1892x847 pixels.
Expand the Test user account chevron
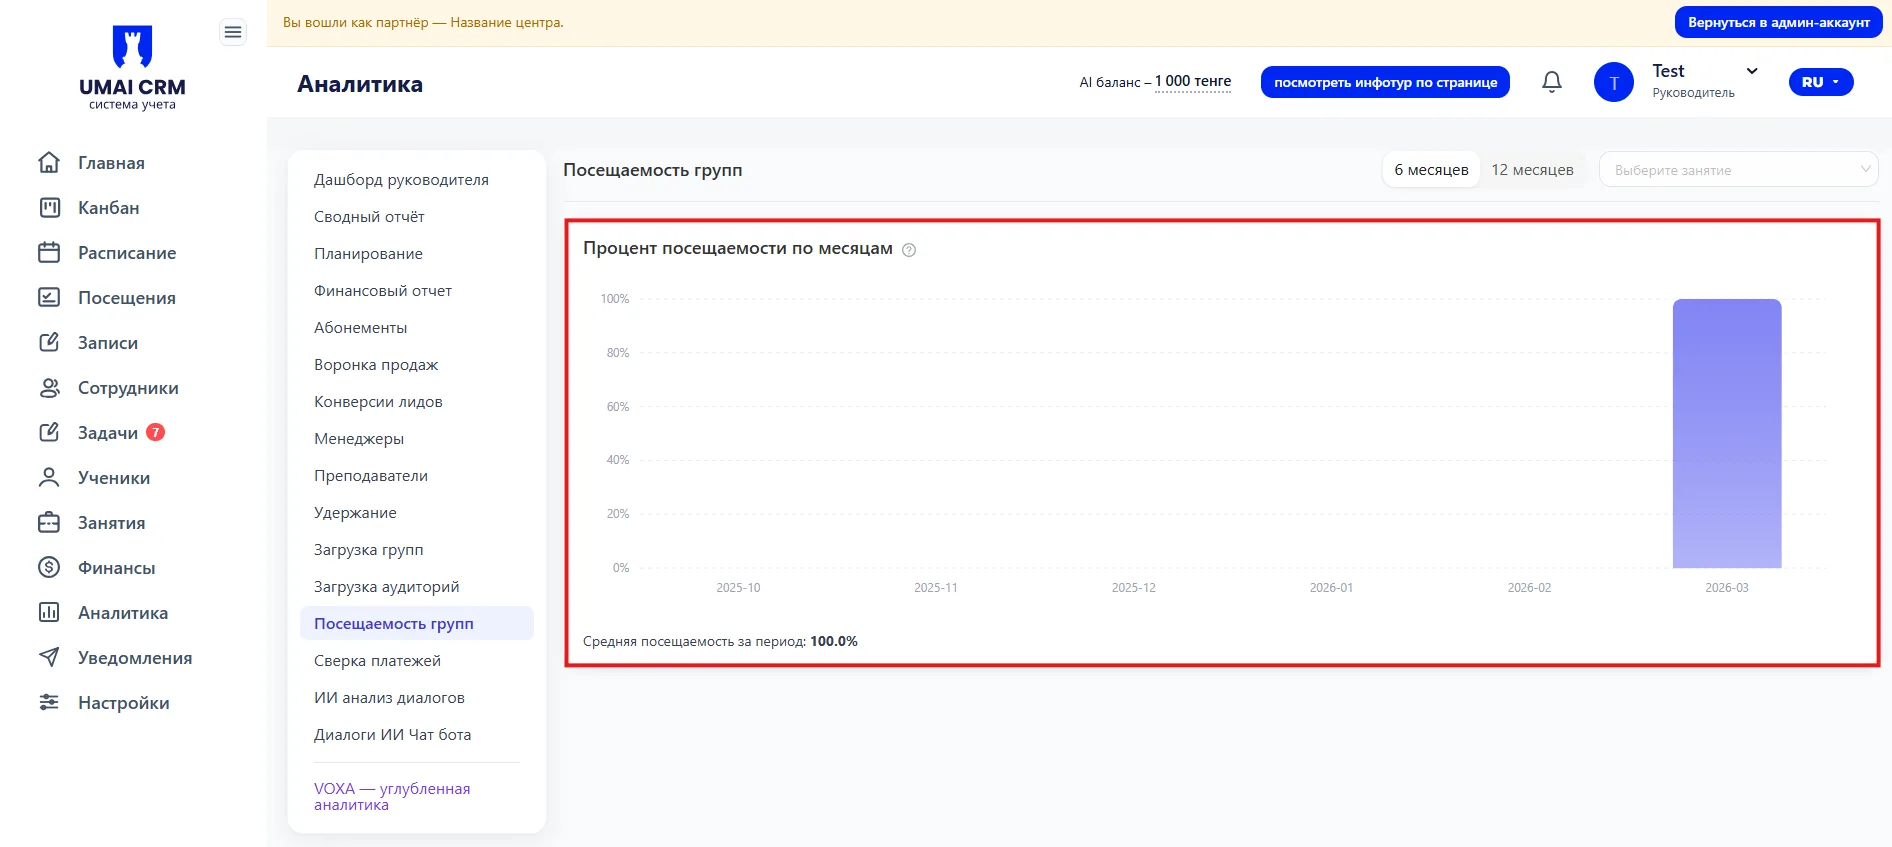click(x=1752, y=71)
